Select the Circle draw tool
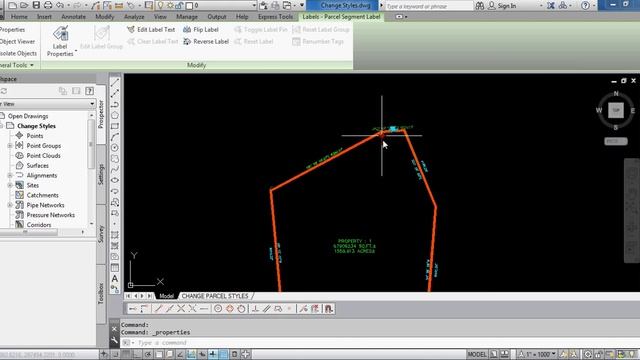 click(x=115, y=147)
